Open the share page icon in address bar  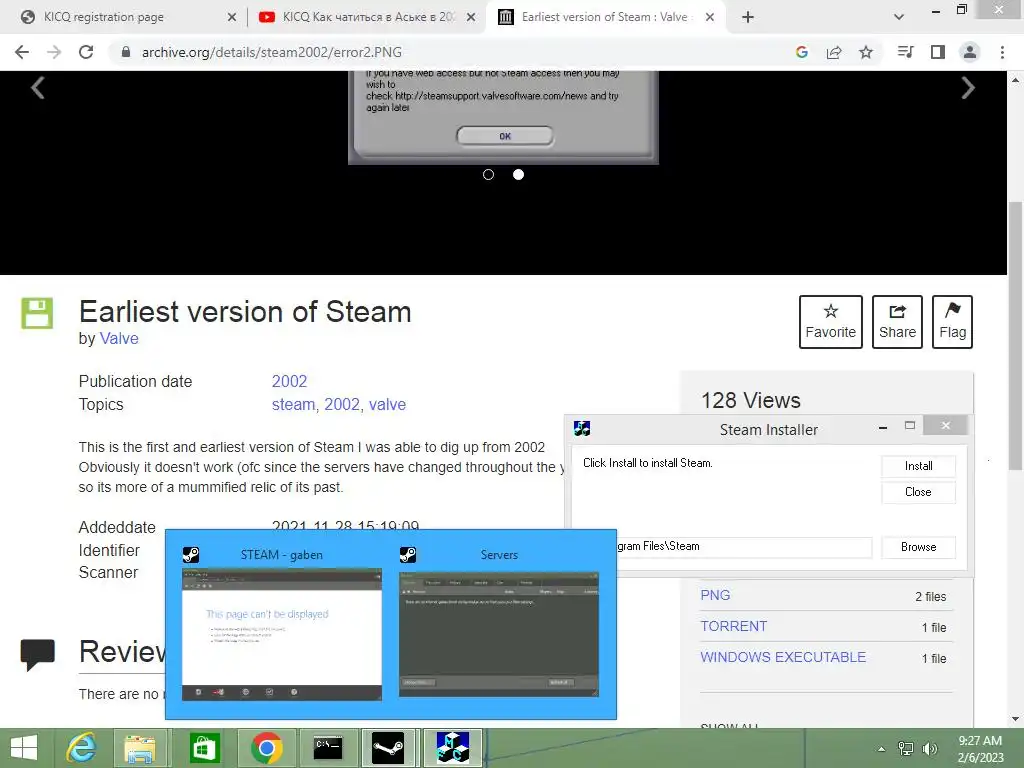[x=834, y=52]
